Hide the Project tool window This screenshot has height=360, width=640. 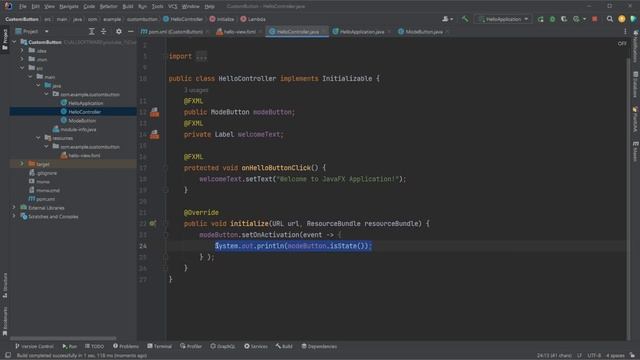[131, 31]
